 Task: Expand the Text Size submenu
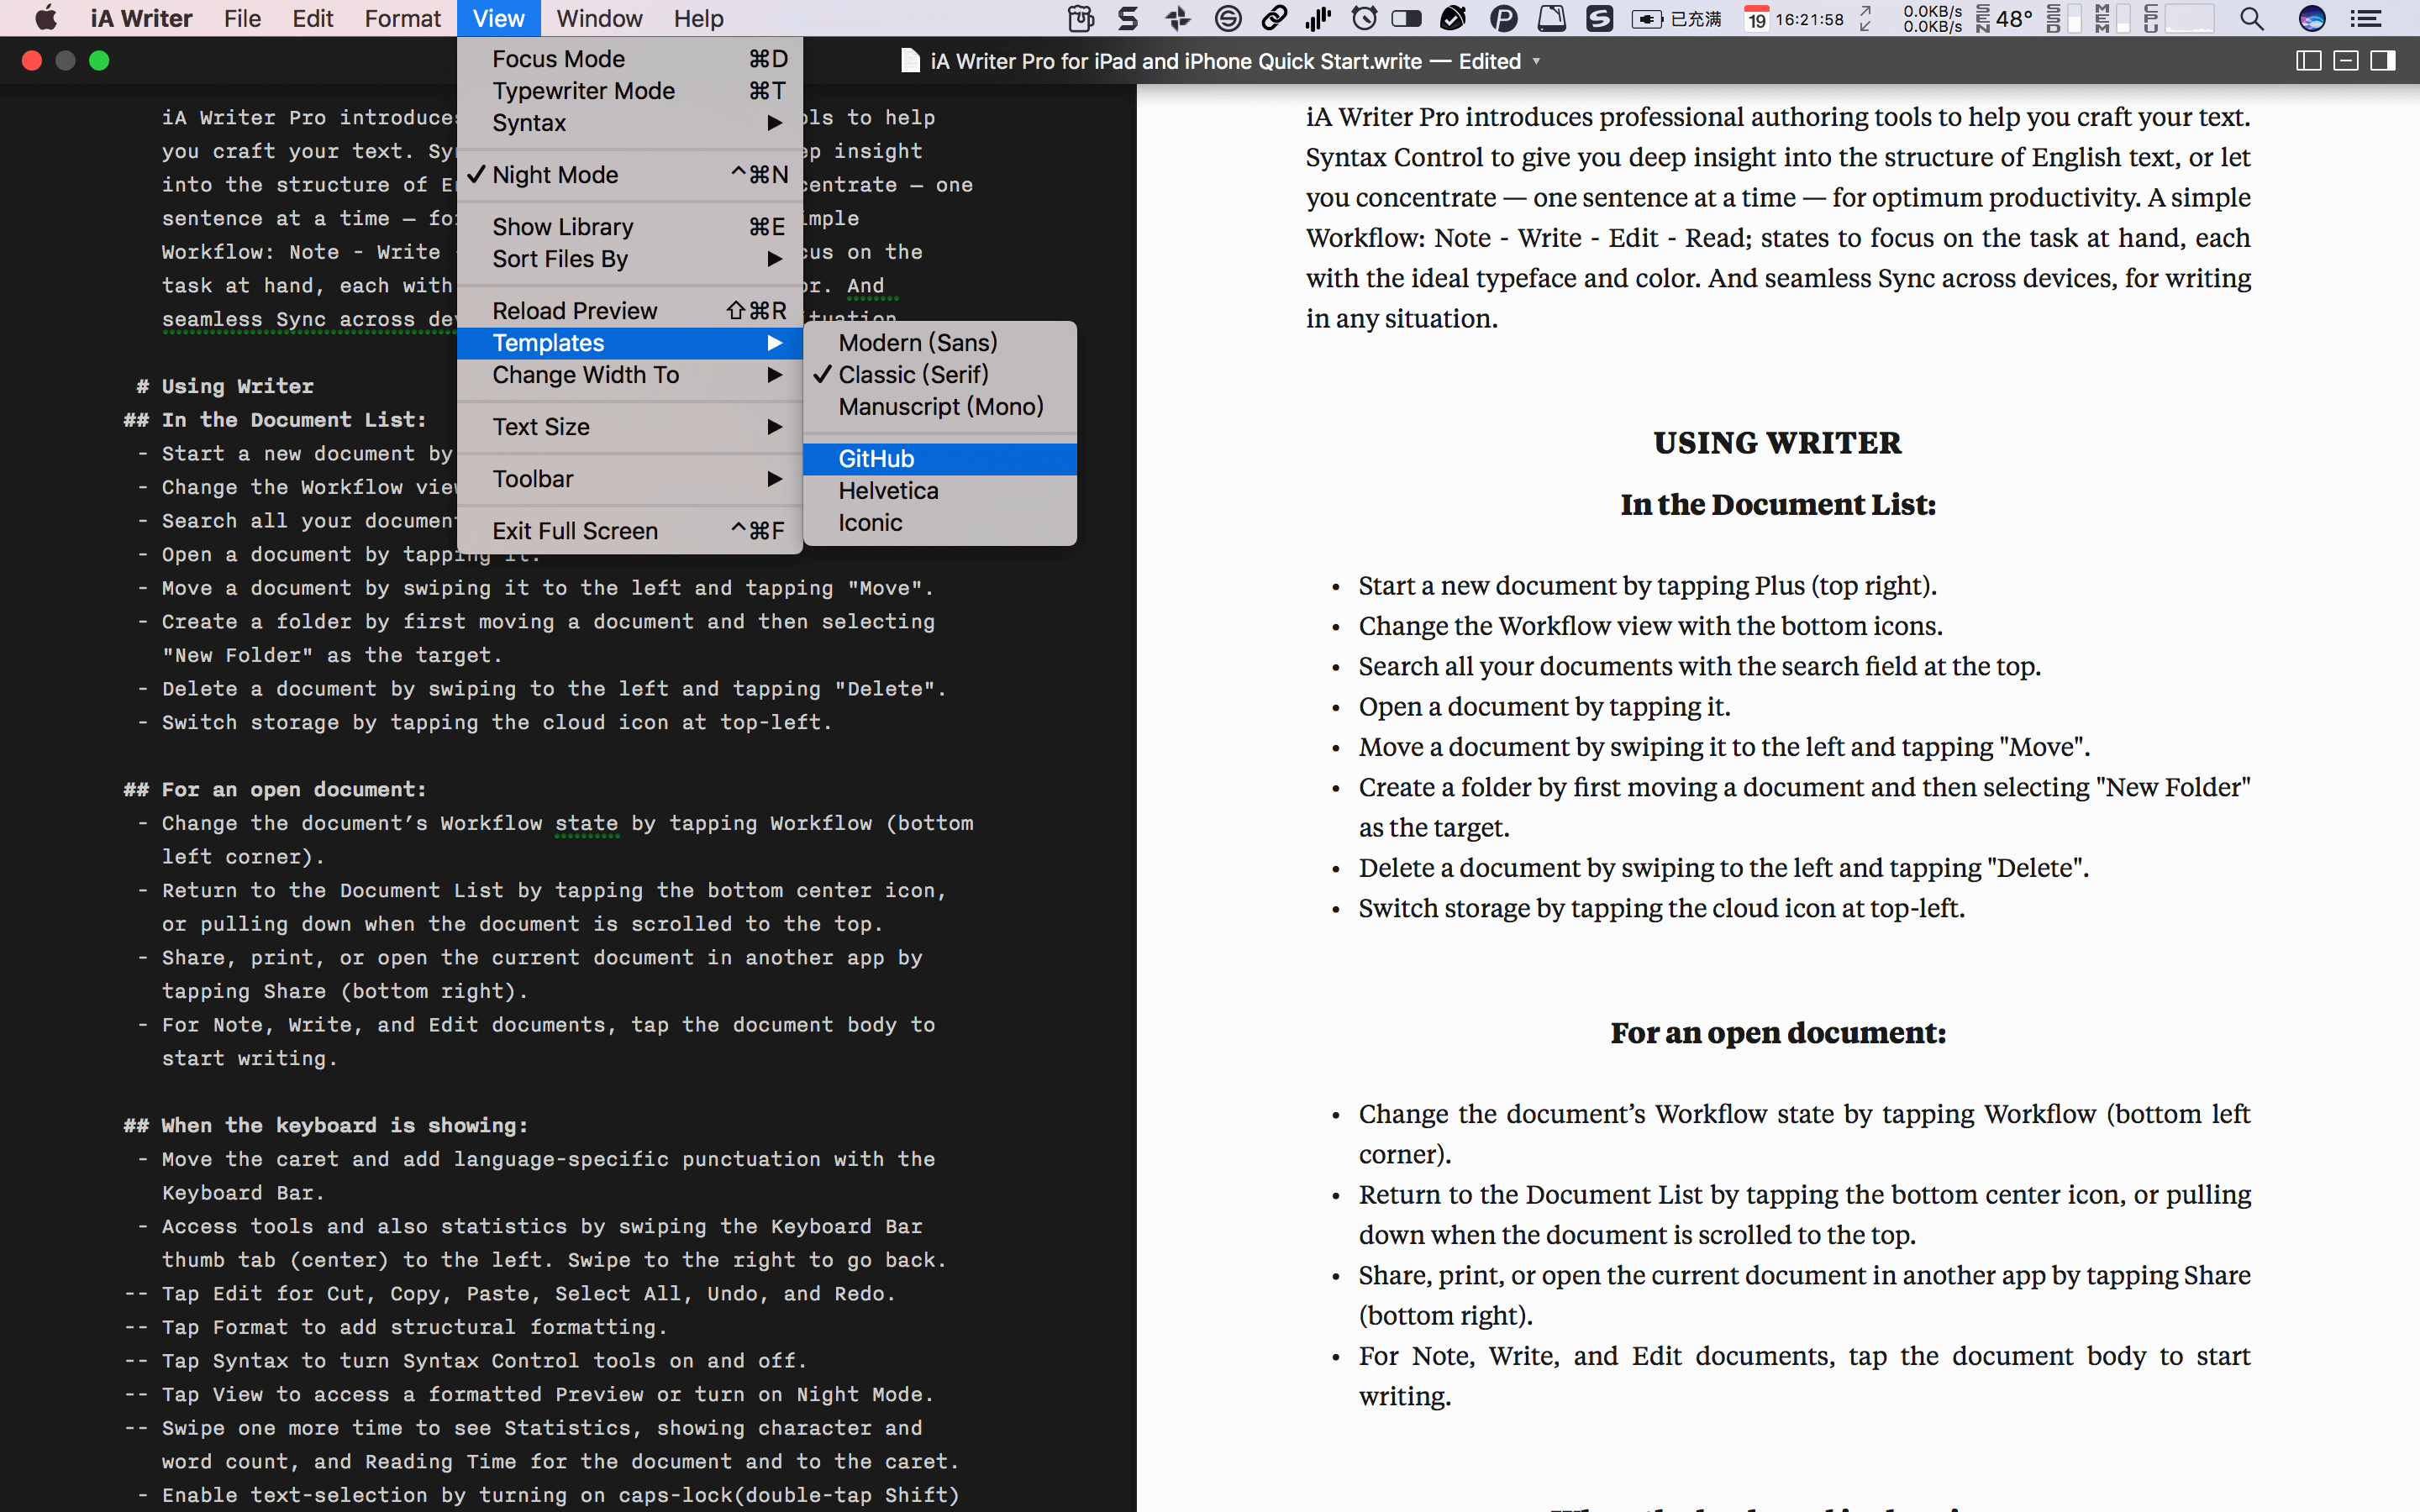pyautogui.click(x=630, y=427)
